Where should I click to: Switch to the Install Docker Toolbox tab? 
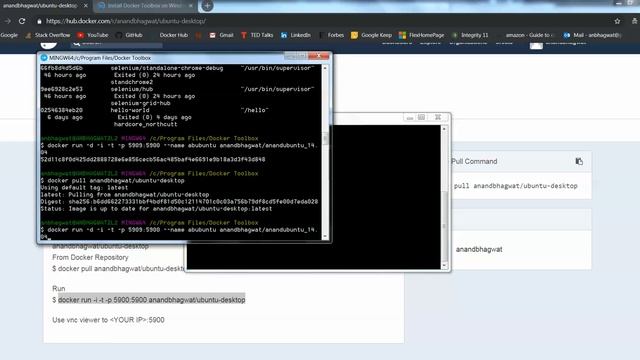point(144,6)
